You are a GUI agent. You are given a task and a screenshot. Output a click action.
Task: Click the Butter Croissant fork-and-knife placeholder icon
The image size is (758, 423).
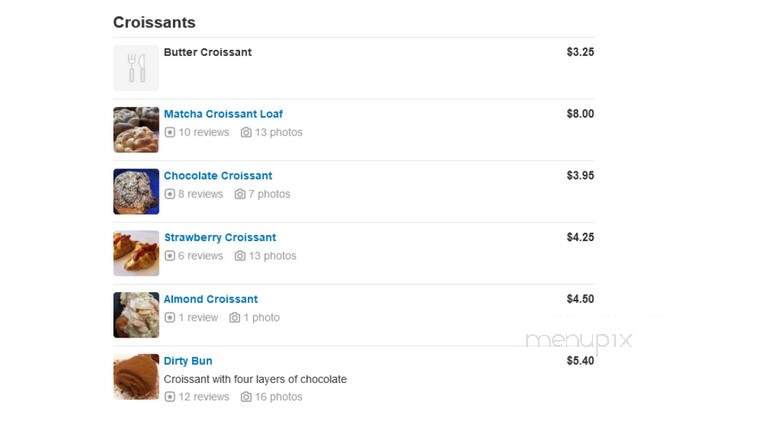pyautogui.click(x=136, y=68)
